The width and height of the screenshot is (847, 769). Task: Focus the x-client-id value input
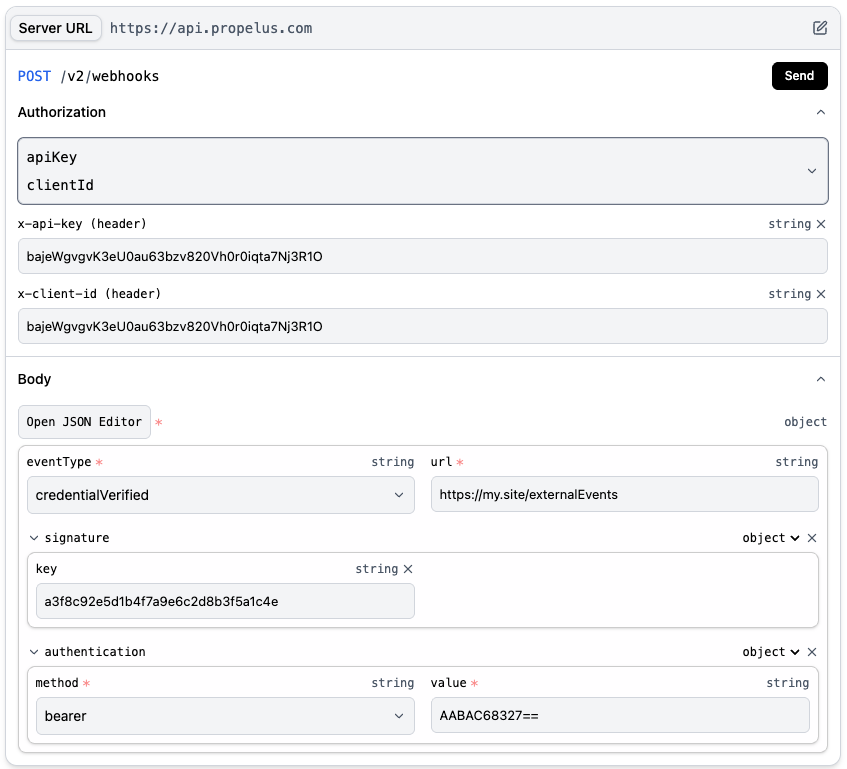point(422,326)
